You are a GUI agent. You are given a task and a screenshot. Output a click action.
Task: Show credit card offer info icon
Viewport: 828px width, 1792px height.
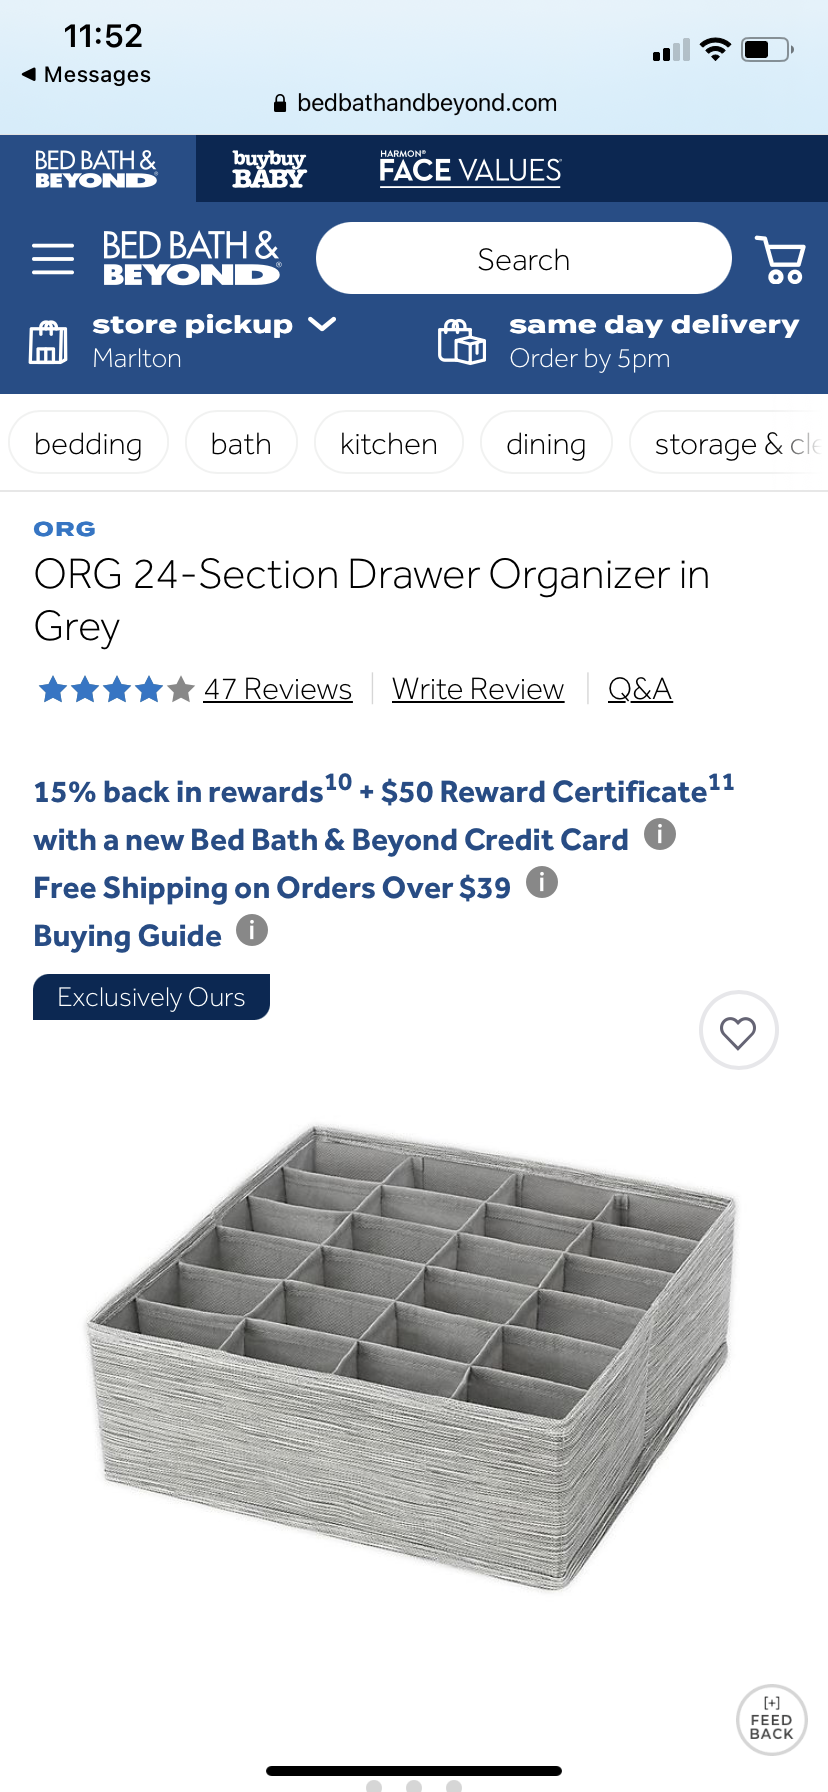pyautogui.click(x=660, y=834)
